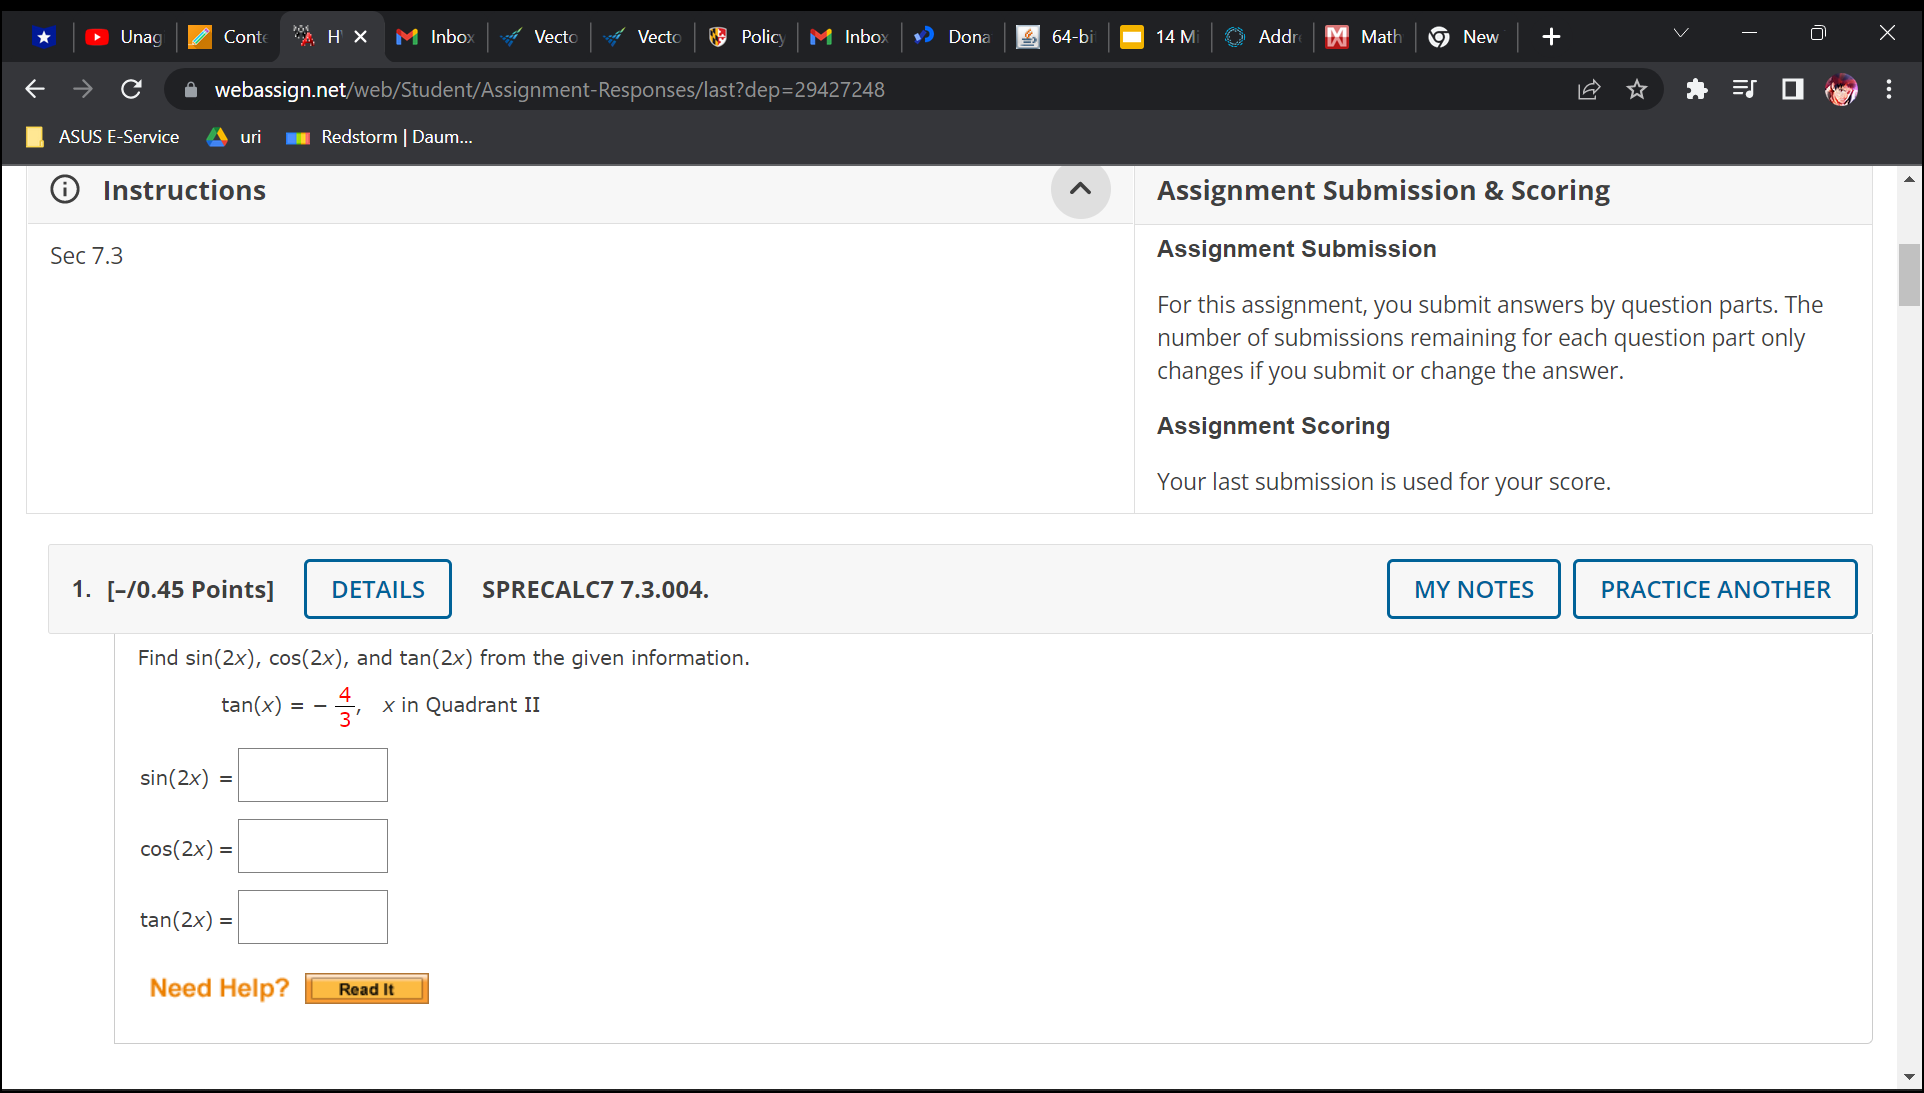Click the Read It help button
The height and width of the screenshot is (1093, 1924).
pos(366,988)
